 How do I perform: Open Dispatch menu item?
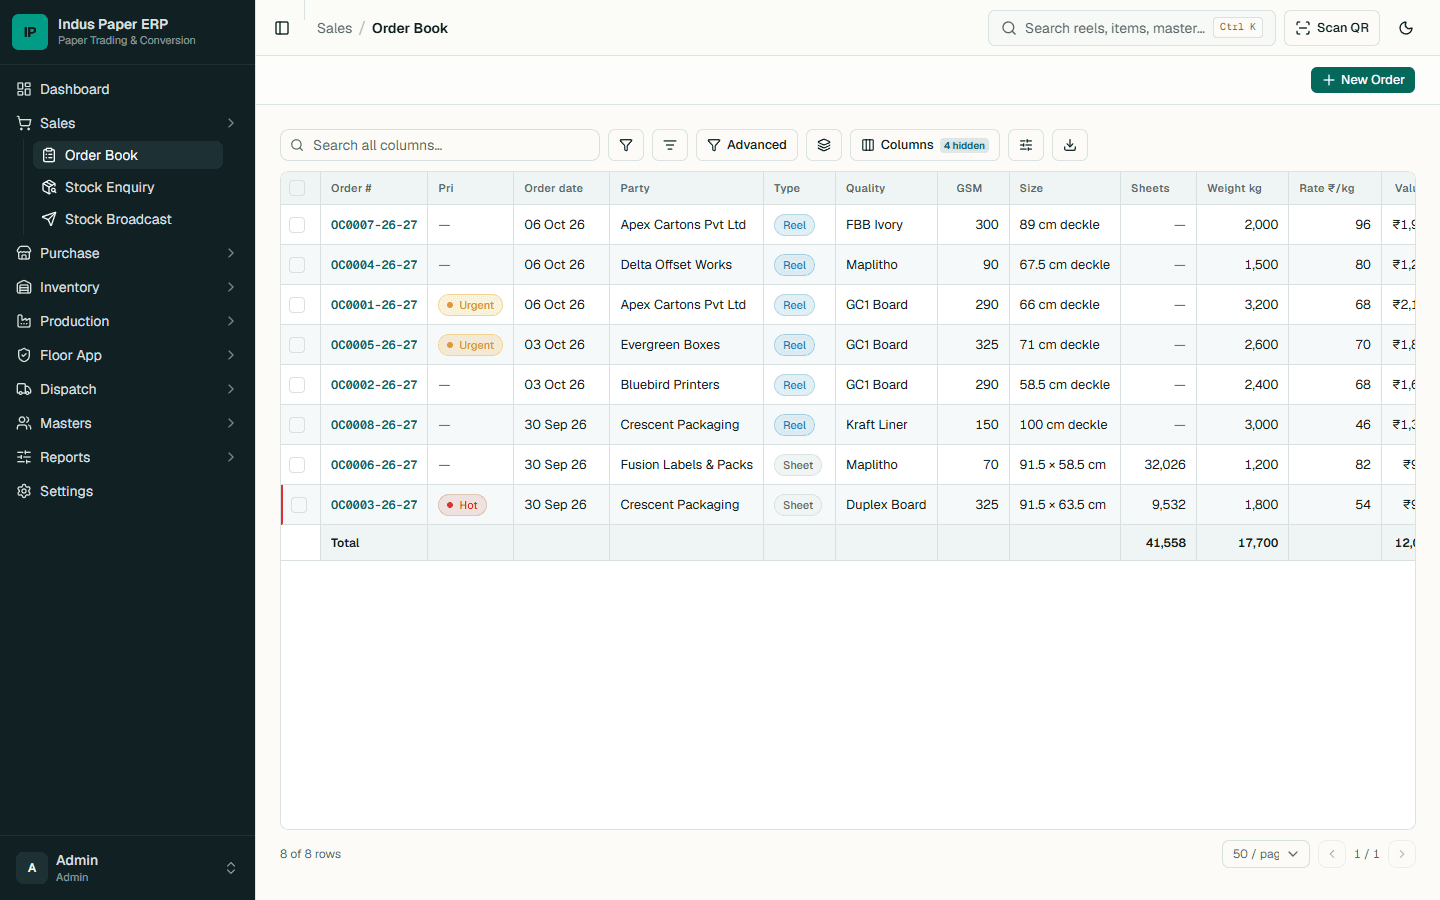127,389
